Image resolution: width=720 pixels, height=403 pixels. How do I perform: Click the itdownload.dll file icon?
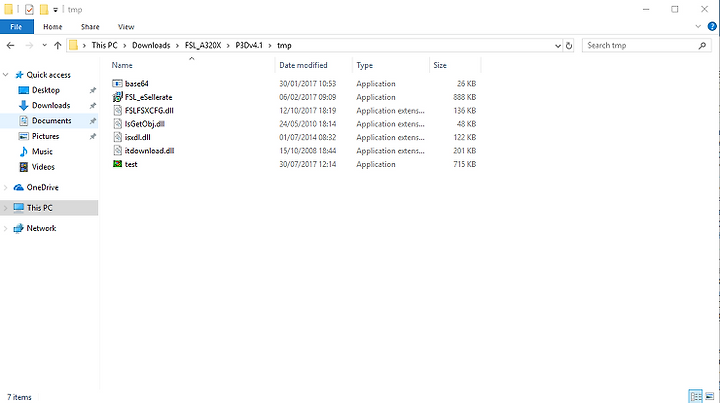tap(118, 151)
